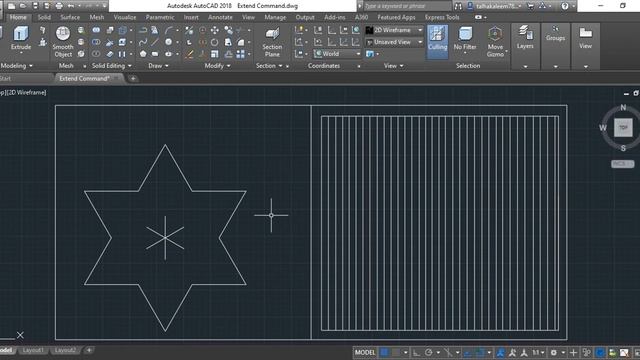Toggle MODEL space button in status bar

(365, 352)
